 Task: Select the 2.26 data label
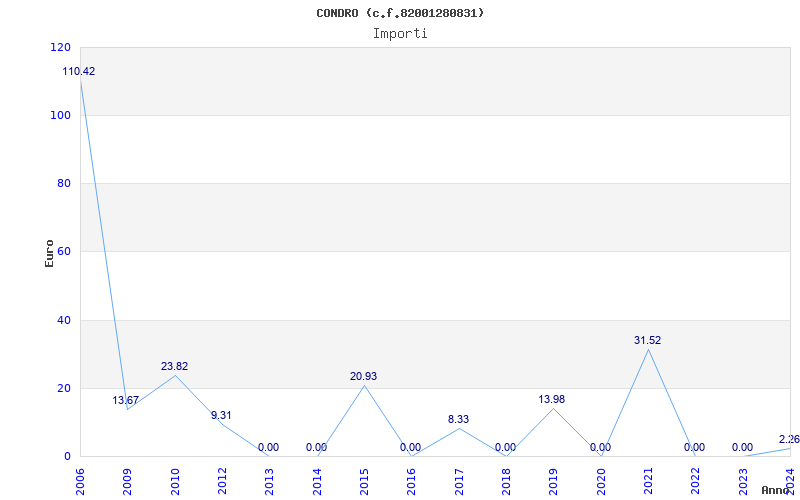click(789, 439)
